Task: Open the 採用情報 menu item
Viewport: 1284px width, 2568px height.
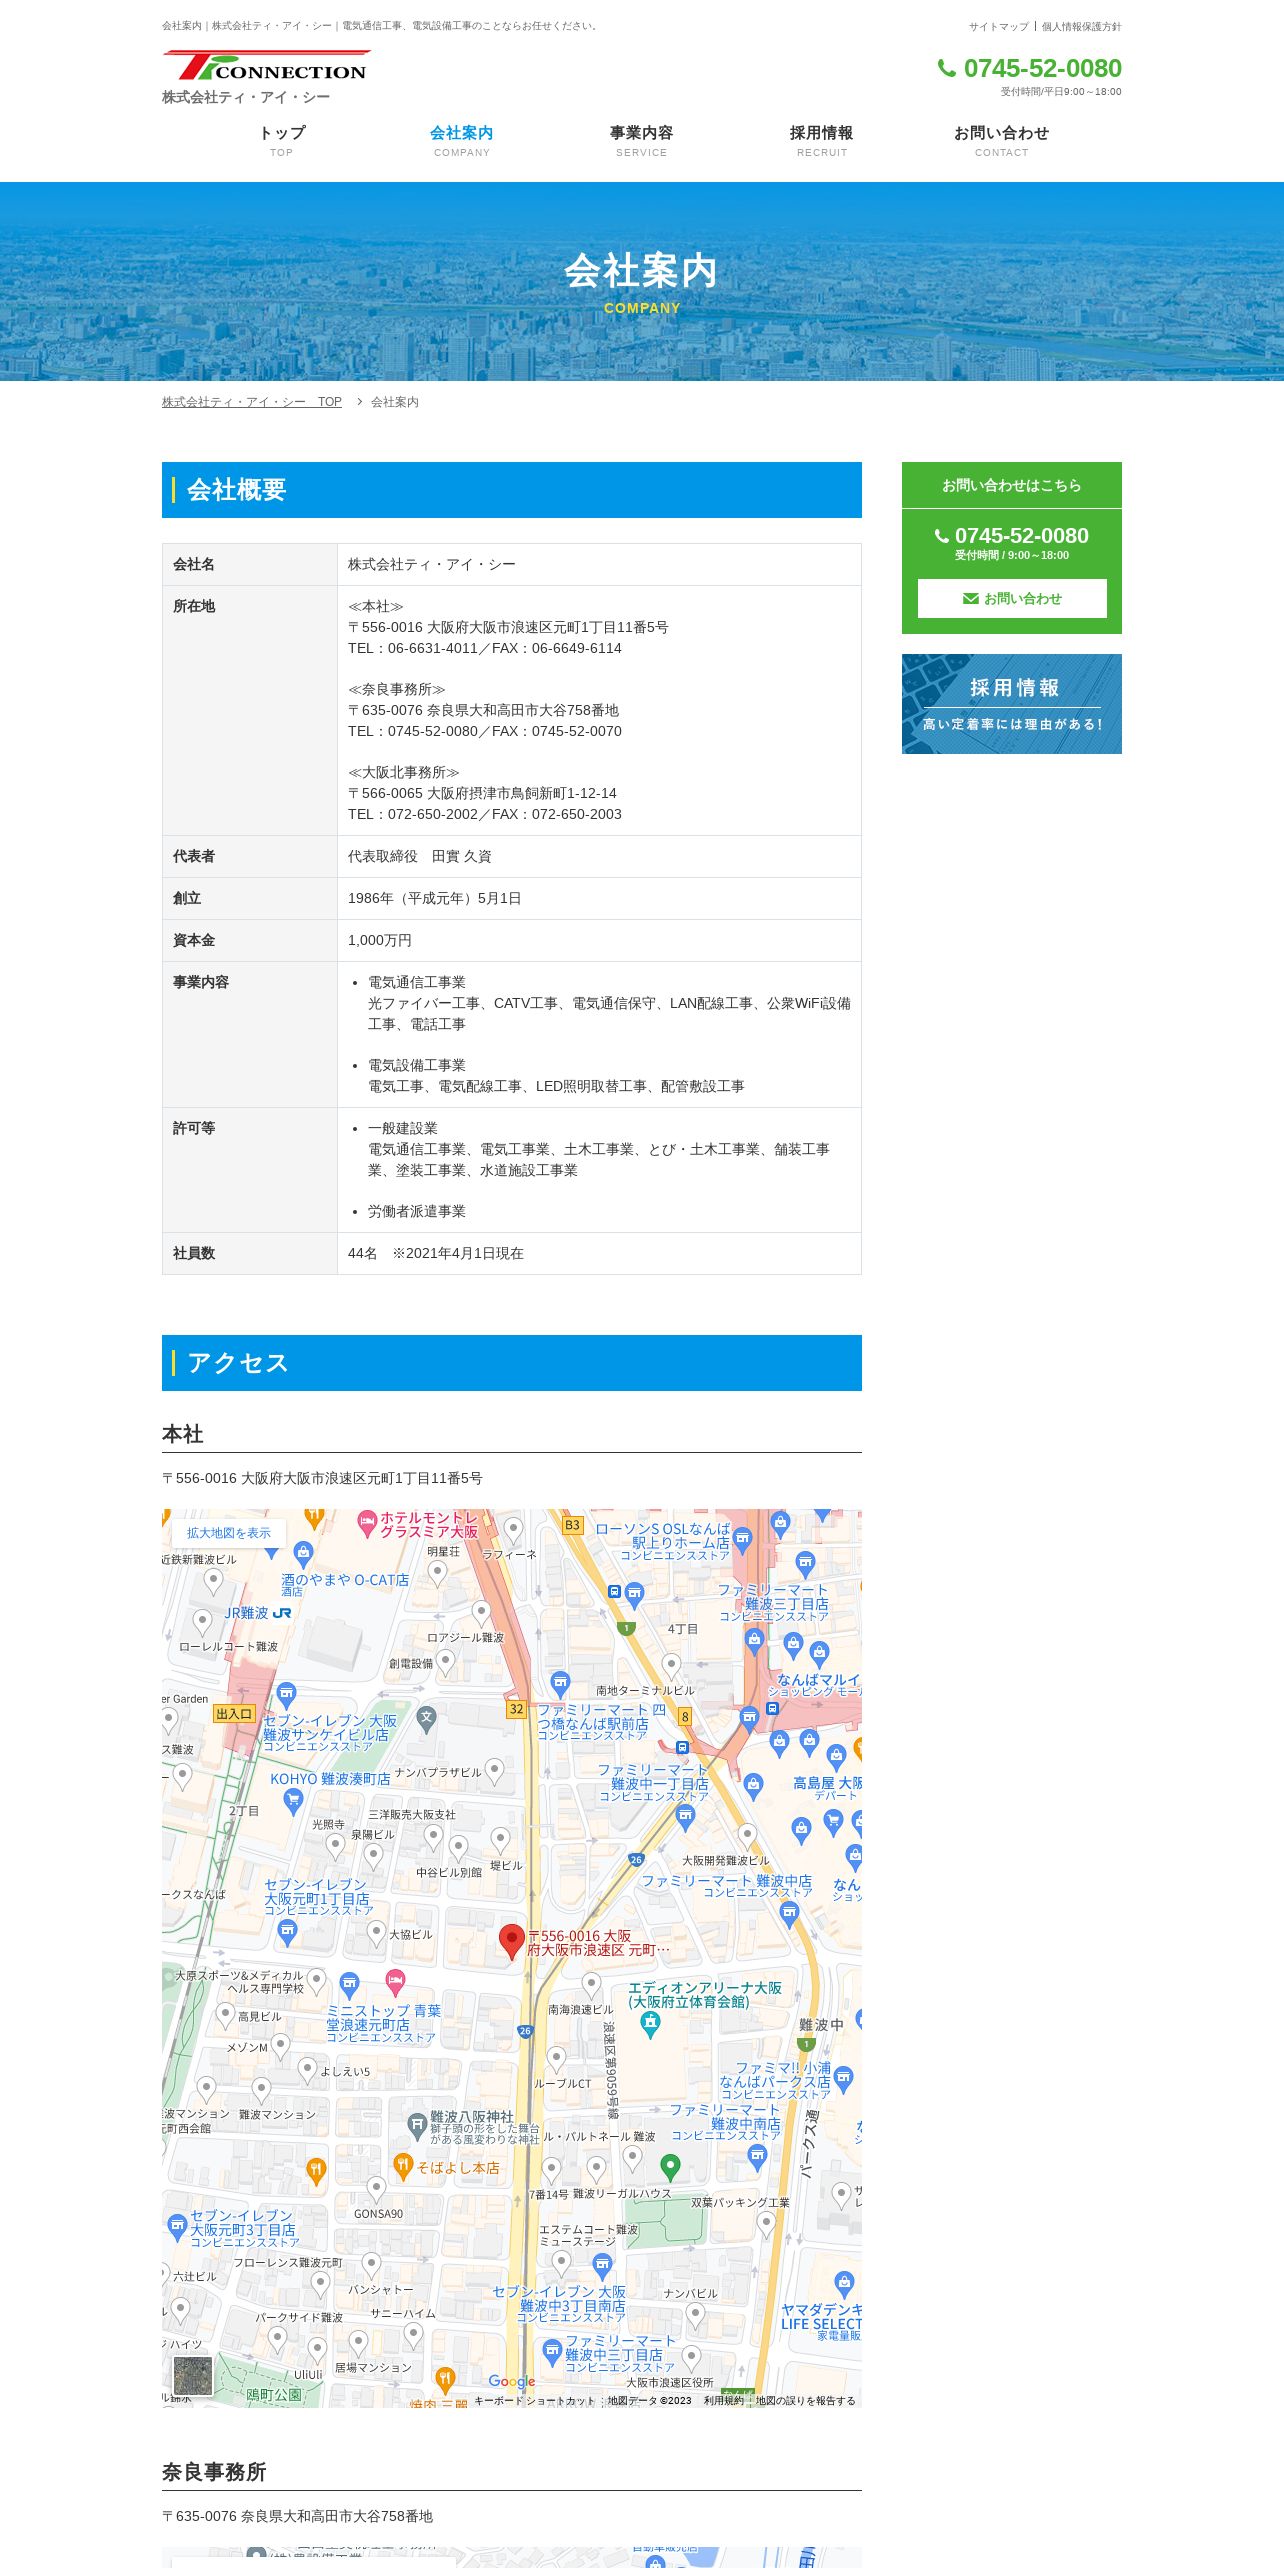Action: pyautogui.click(x=822, y=140)
